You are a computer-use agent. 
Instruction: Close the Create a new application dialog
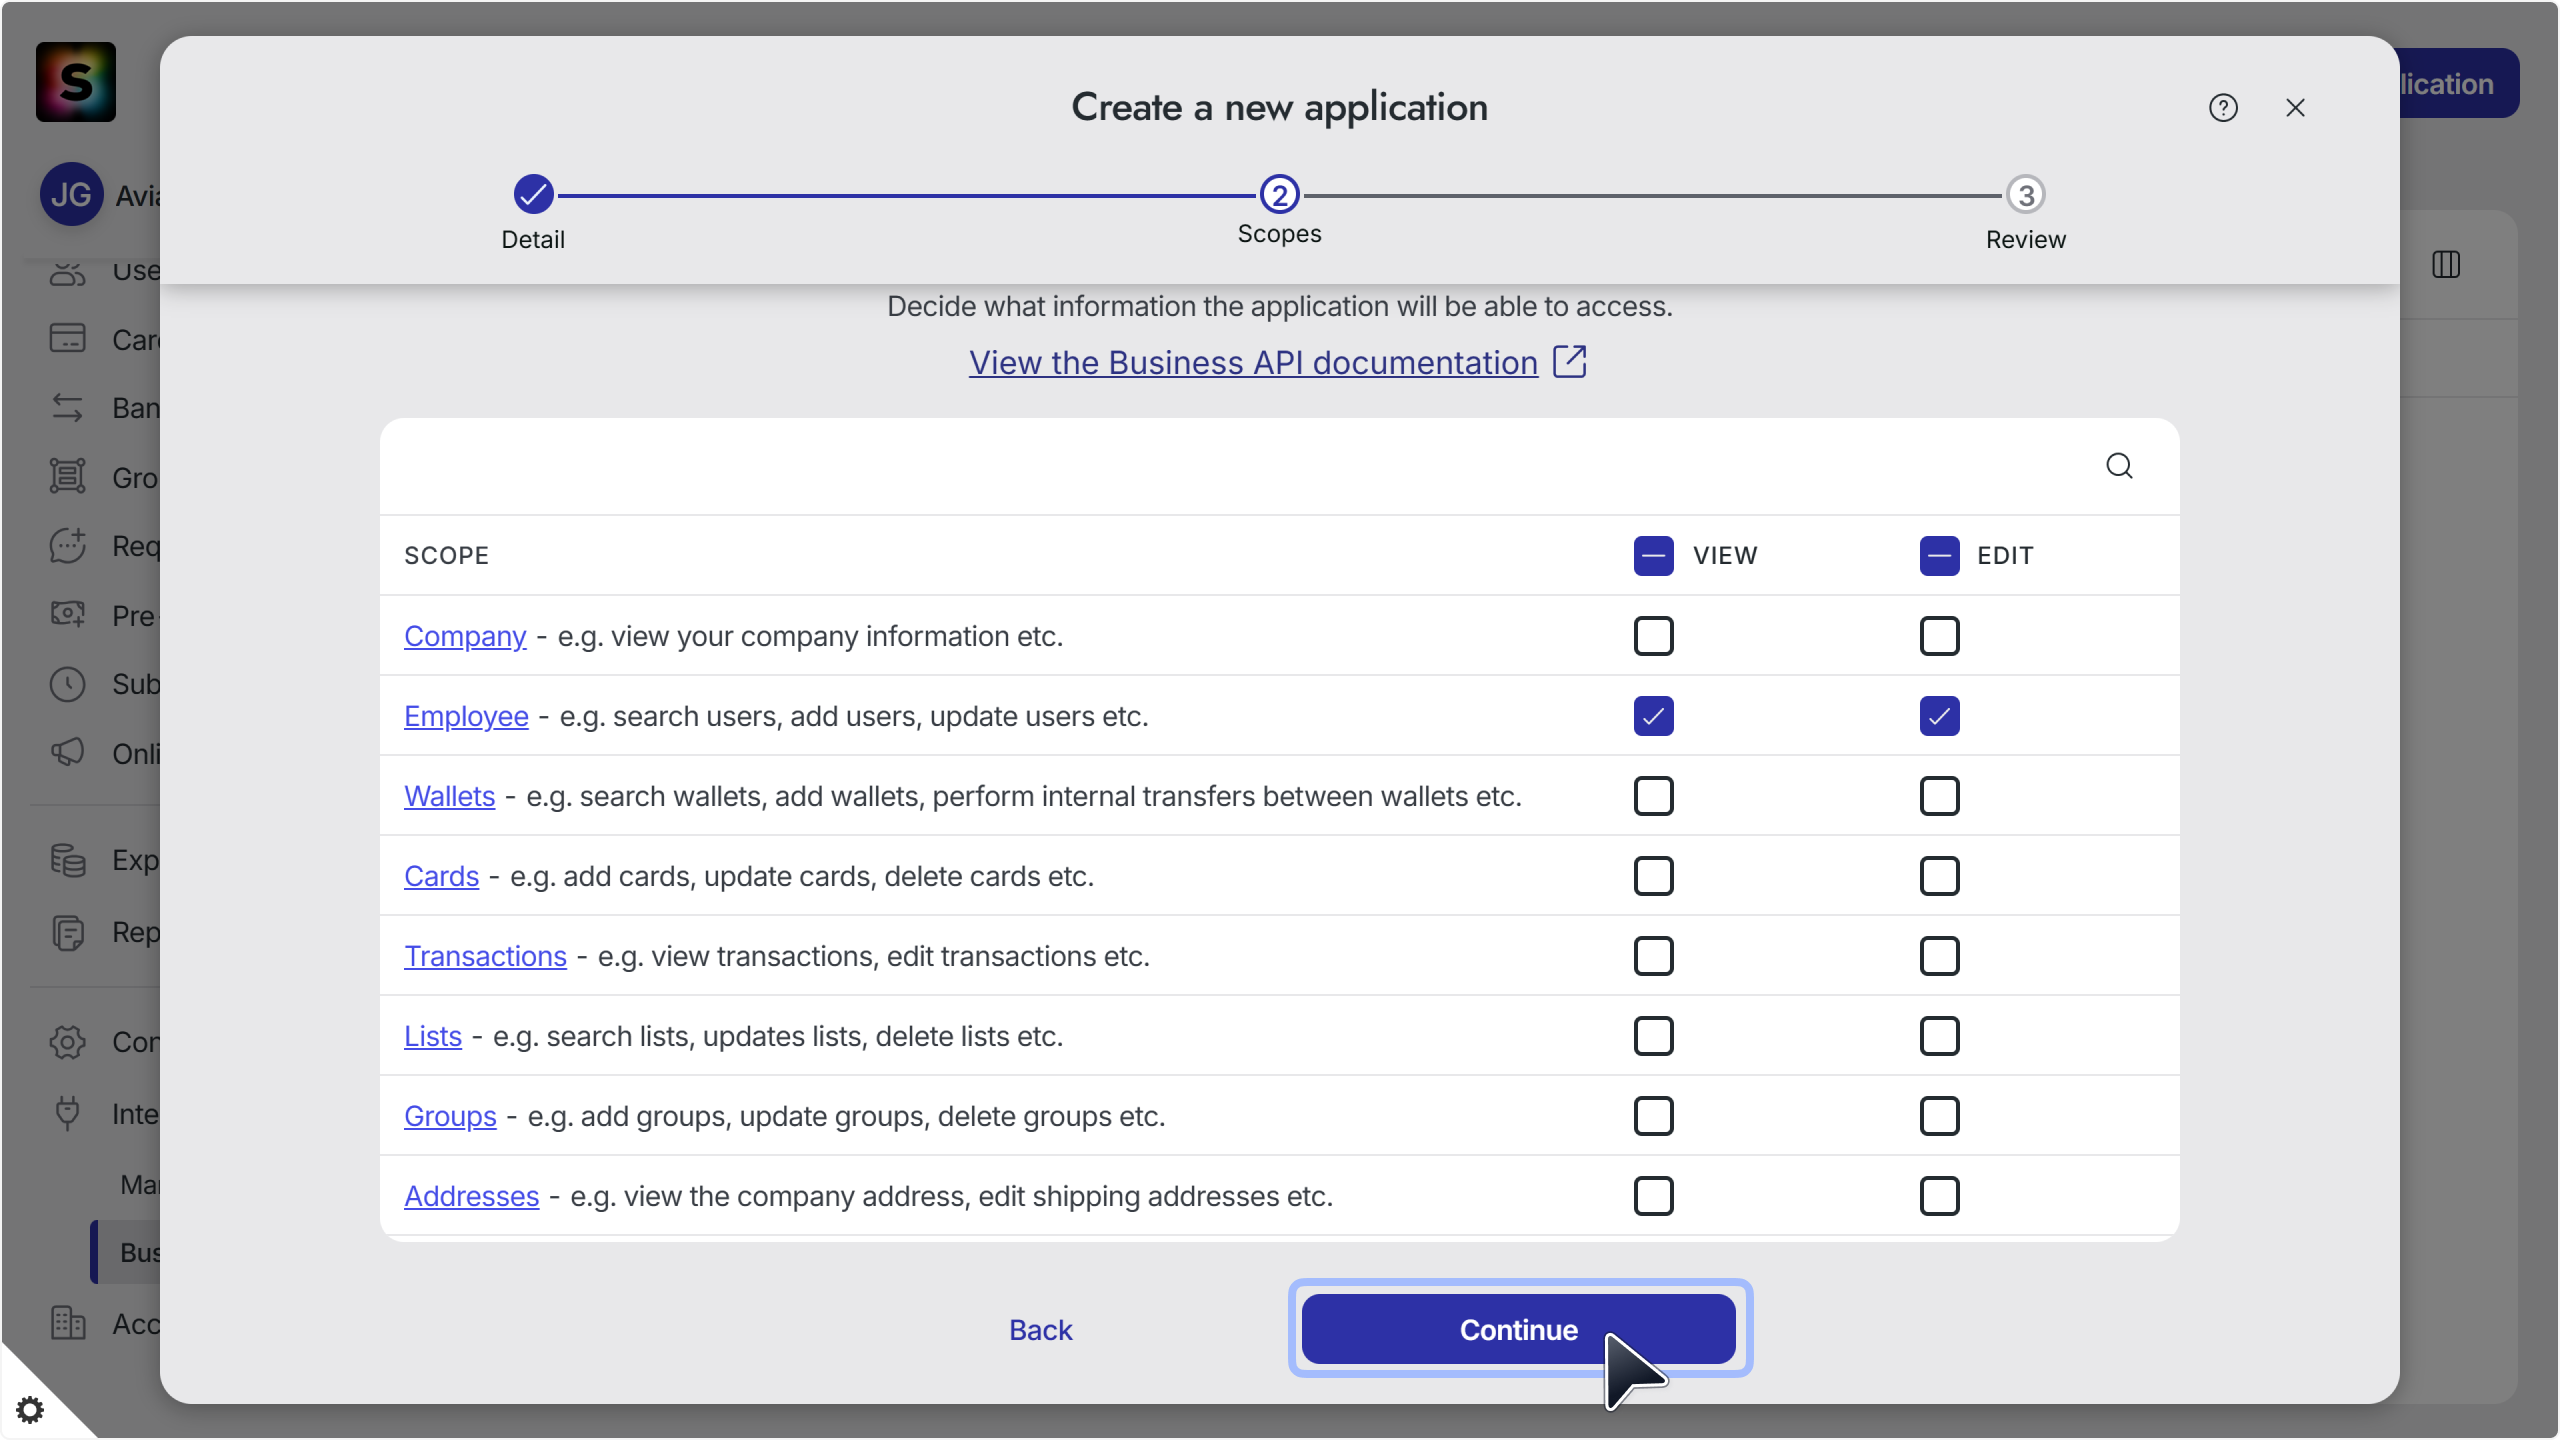(2295, 108)
